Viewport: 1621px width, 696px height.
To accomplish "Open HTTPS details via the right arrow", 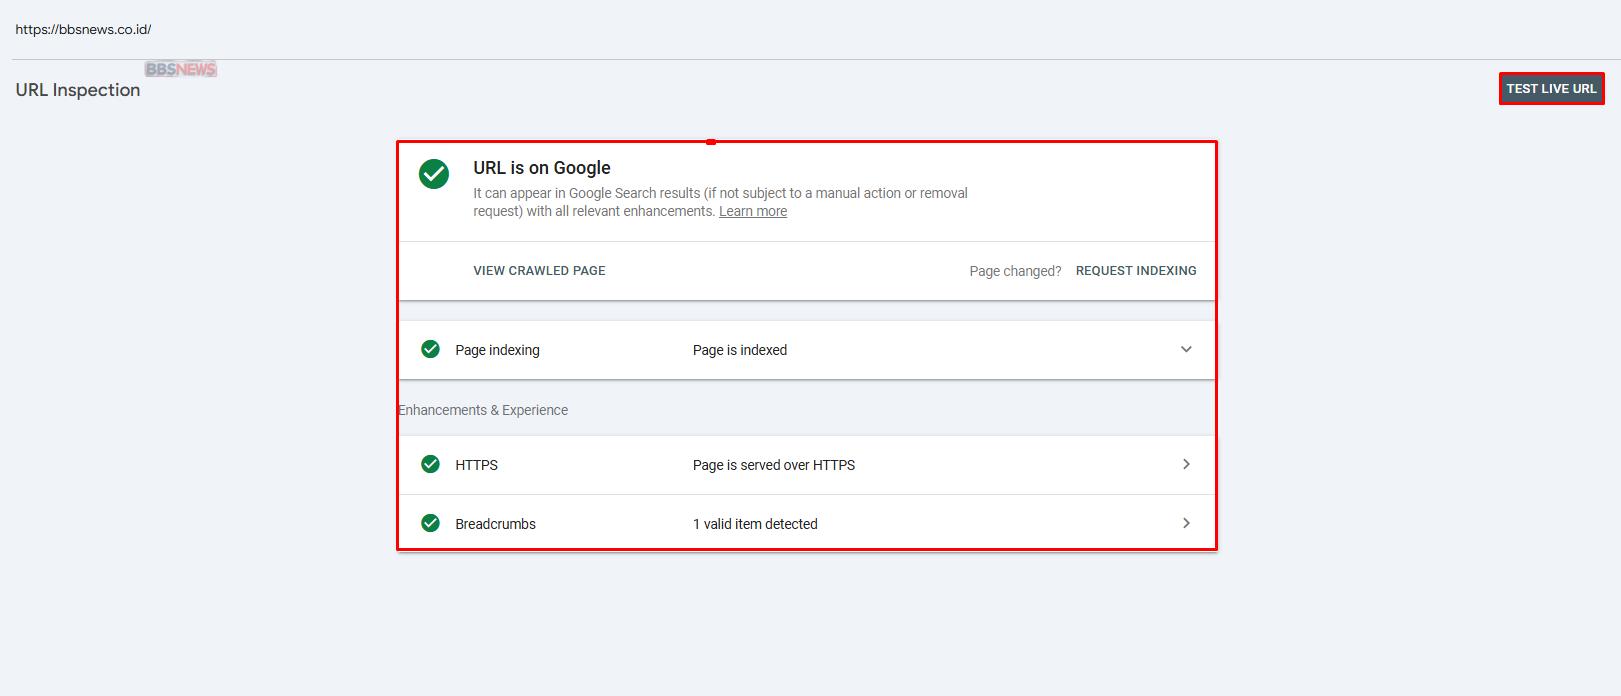I will pos(1186,464).
